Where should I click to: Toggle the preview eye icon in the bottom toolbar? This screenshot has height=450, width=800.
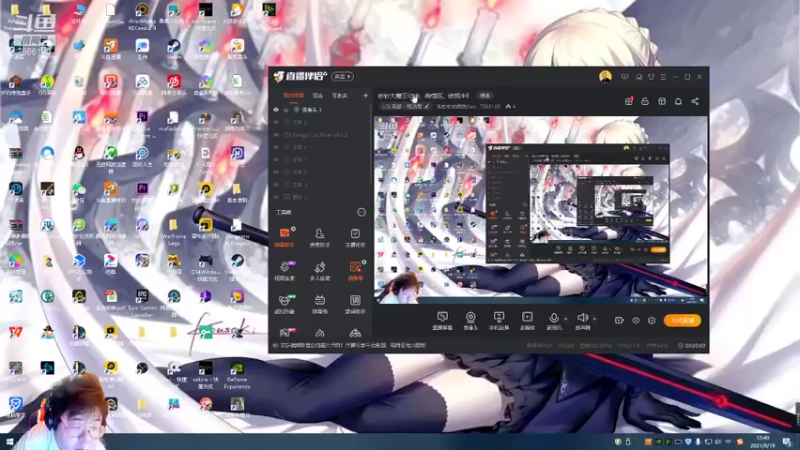click(636, 320)
